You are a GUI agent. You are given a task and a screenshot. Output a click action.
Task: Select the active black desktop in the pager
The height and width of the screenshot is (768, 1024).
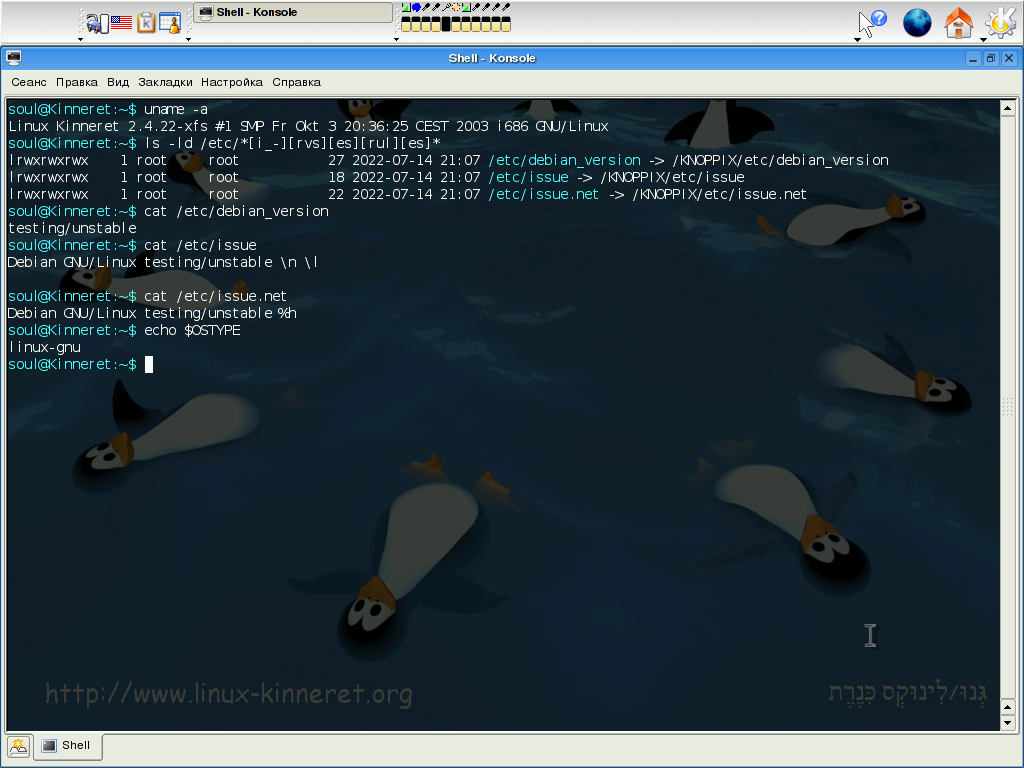click(x=446, y=25)
